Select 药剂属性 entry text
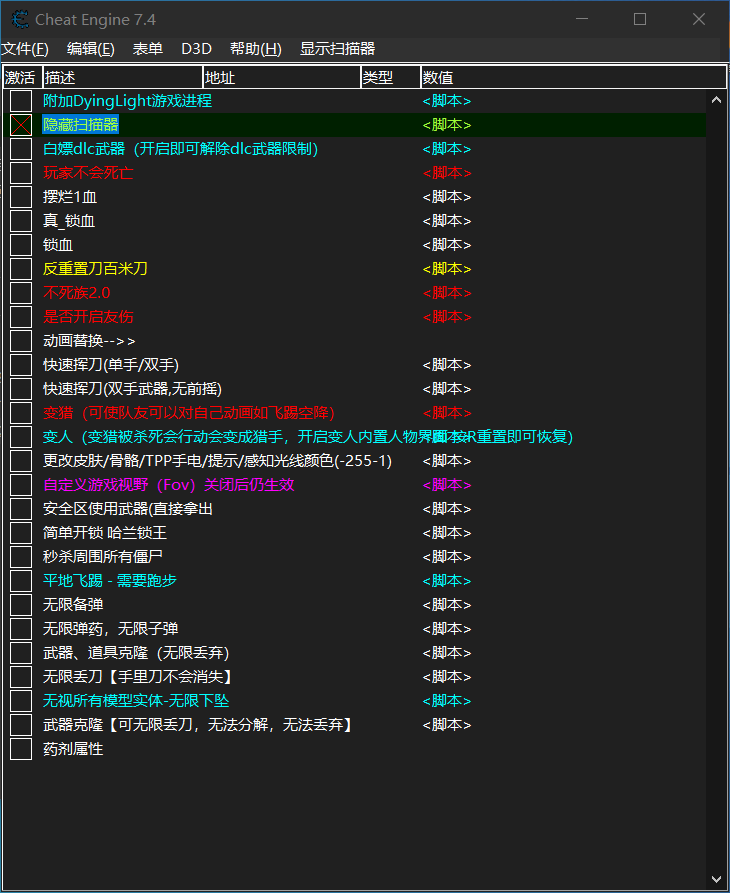730x893 pixels. point(73,748)
